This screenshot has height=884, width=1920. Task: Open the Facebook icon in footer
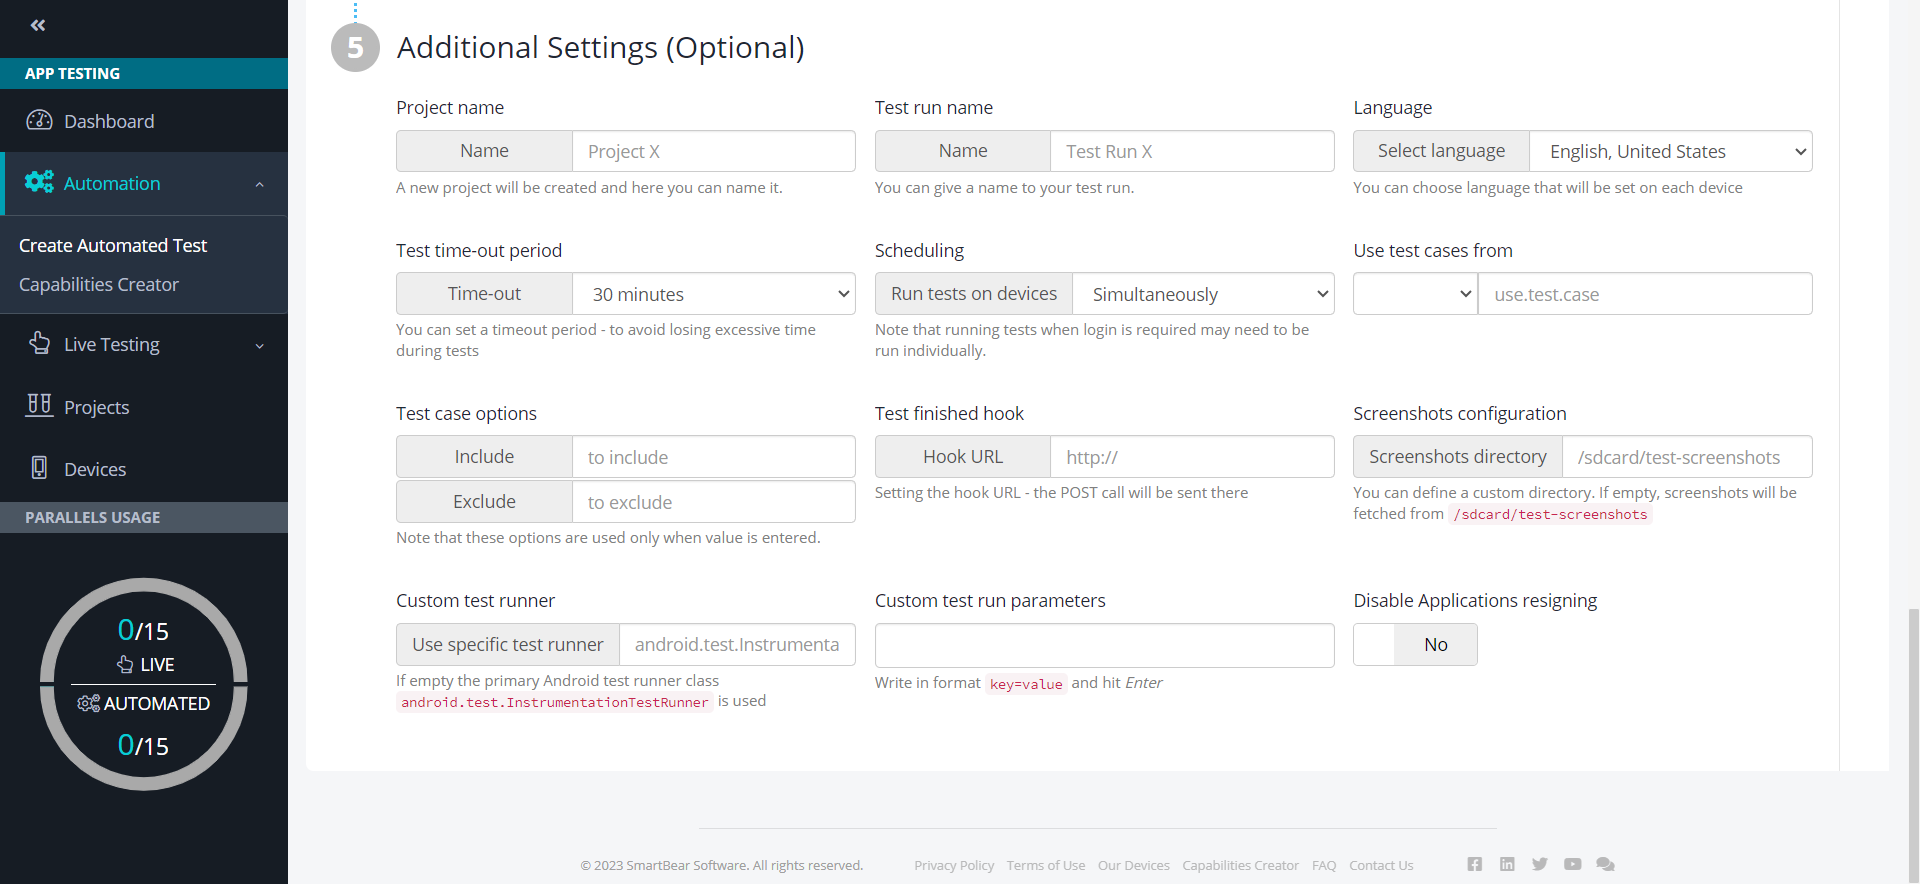tap(1474, 864)
